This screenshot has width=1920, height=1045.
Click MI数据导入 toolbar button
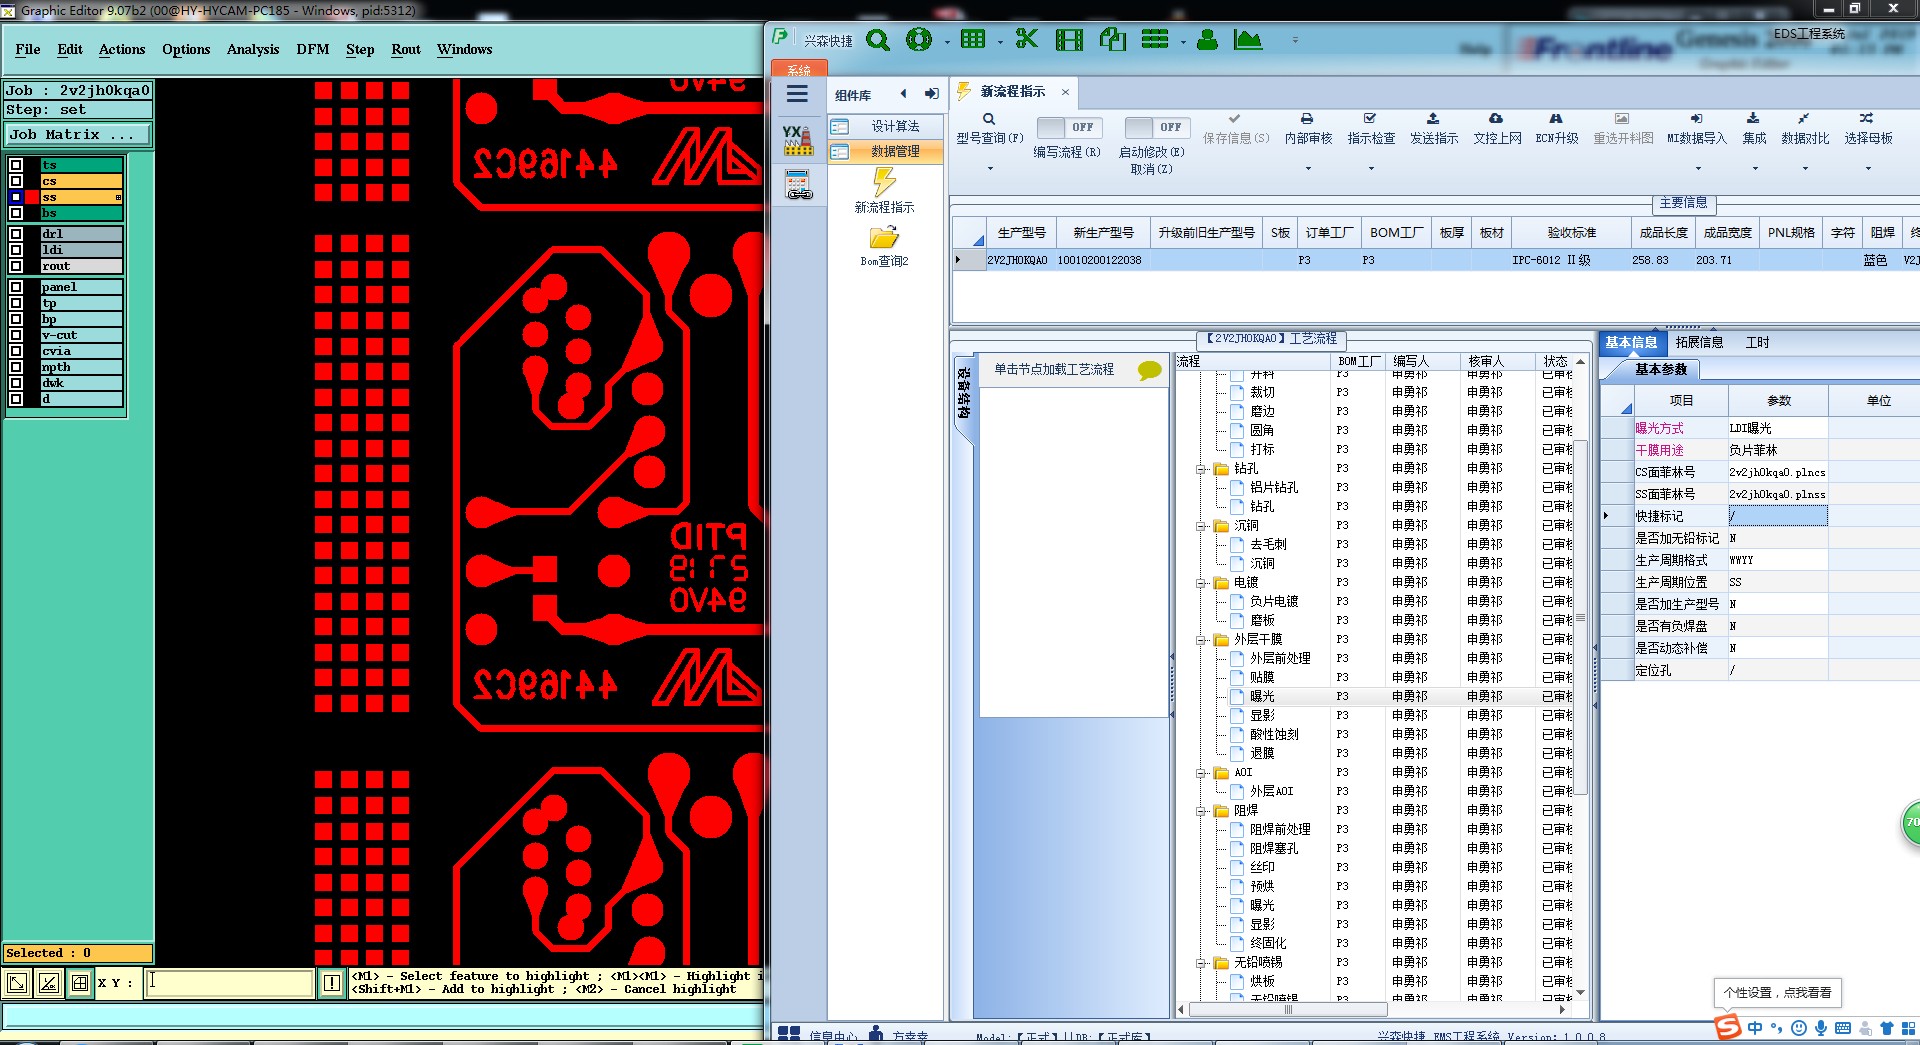(x=1696, y=129)
